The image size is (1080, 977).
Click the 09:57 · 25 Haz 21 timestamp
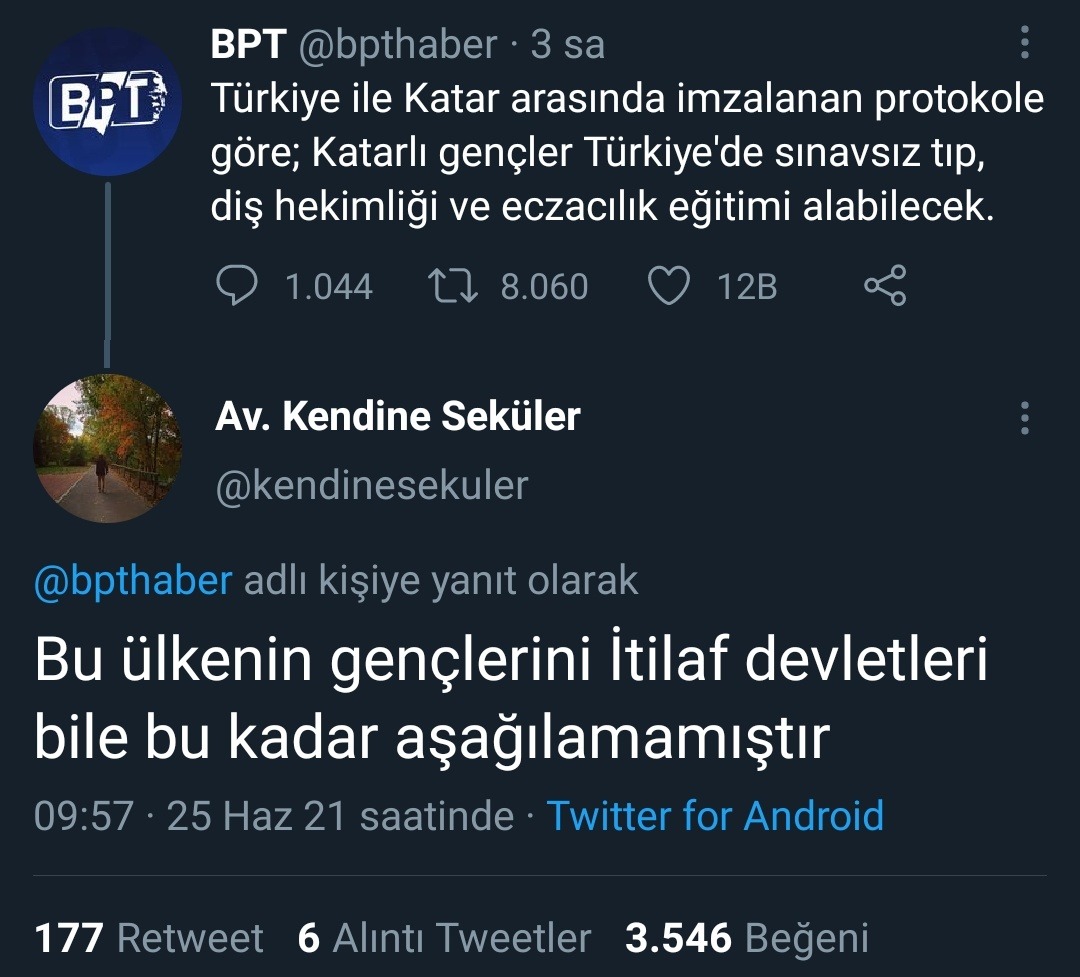click(273, 816)
